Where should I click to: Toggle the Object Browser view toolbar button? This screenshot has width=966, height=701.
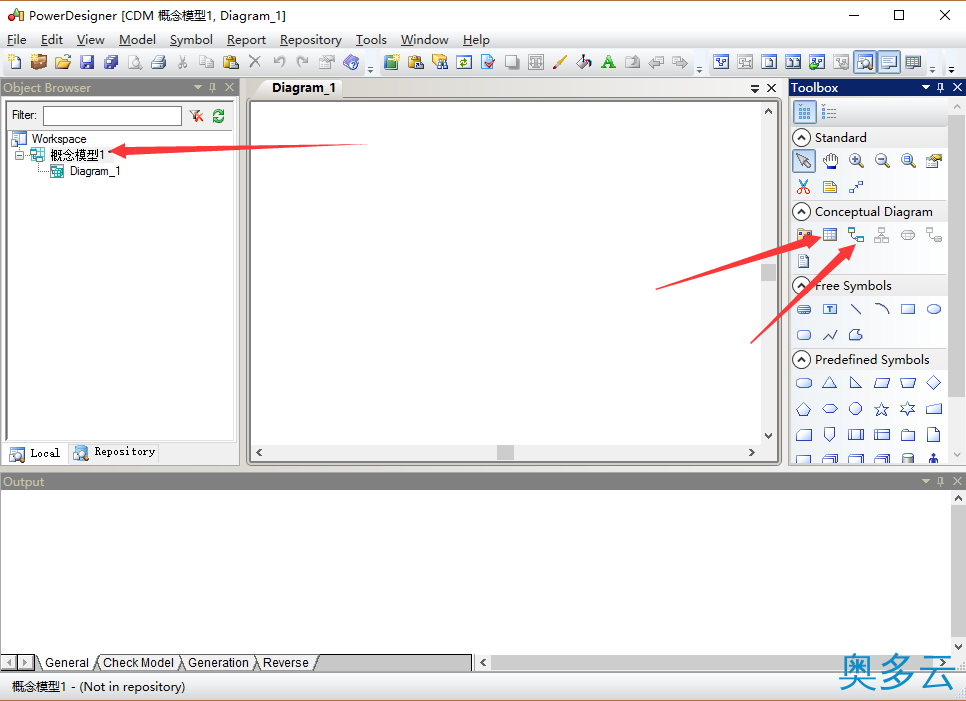click(x=865, y=62)
